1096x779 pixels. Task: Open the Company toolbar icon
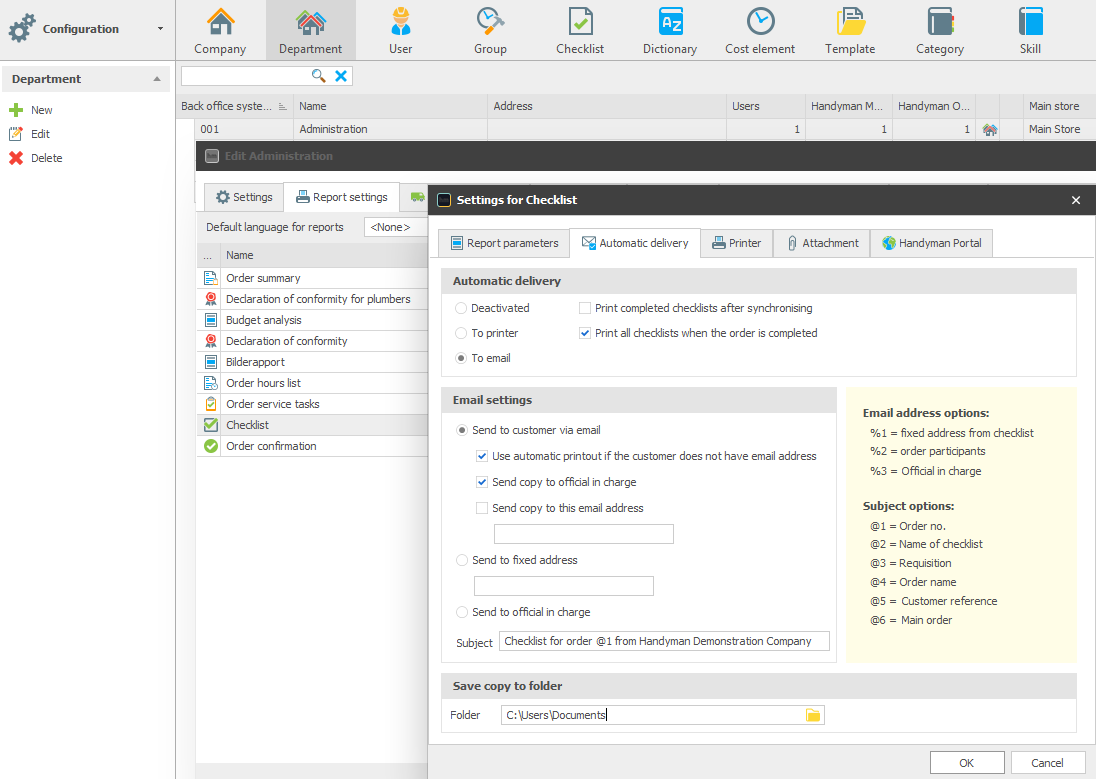point(220,31)
